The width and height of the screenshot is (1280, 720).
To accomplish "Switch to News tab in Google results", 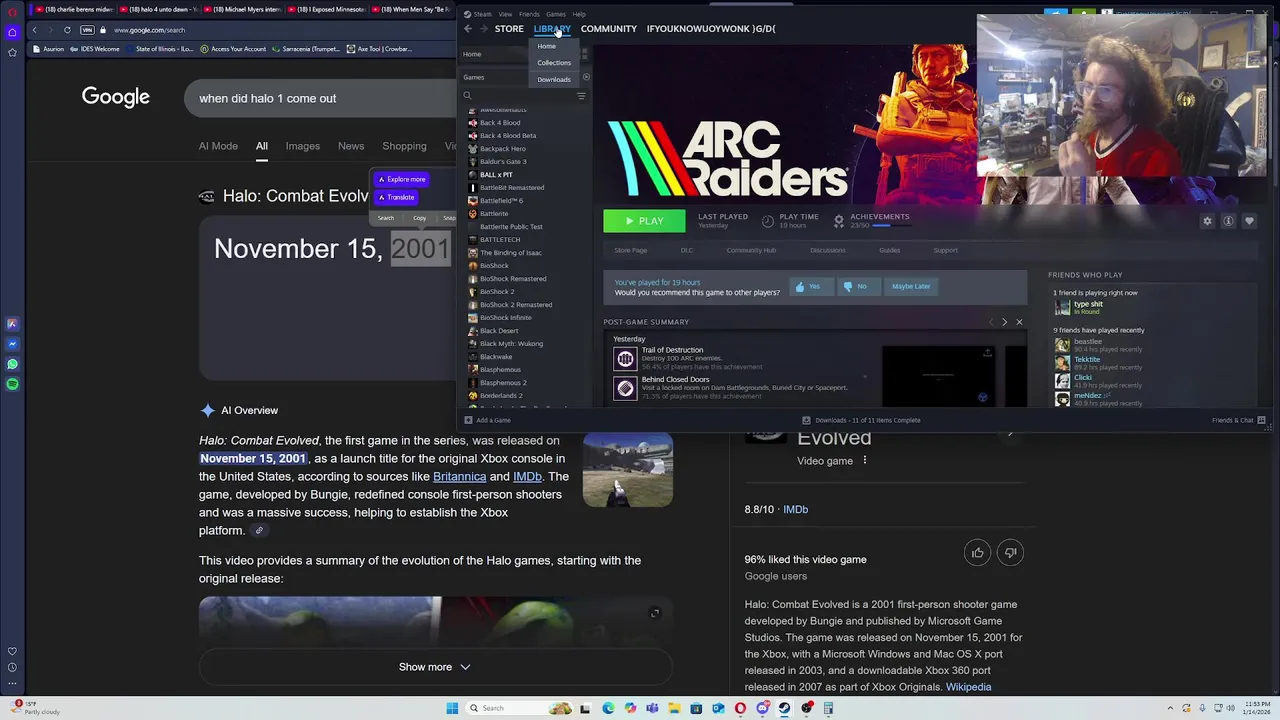I will [x=351, y=146].
